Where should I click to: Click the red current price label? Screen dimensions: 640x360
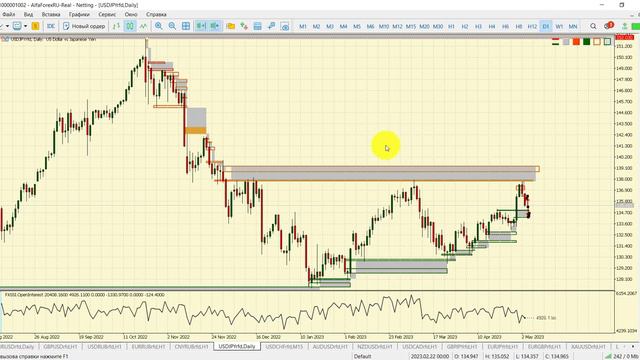coord(624,38)
